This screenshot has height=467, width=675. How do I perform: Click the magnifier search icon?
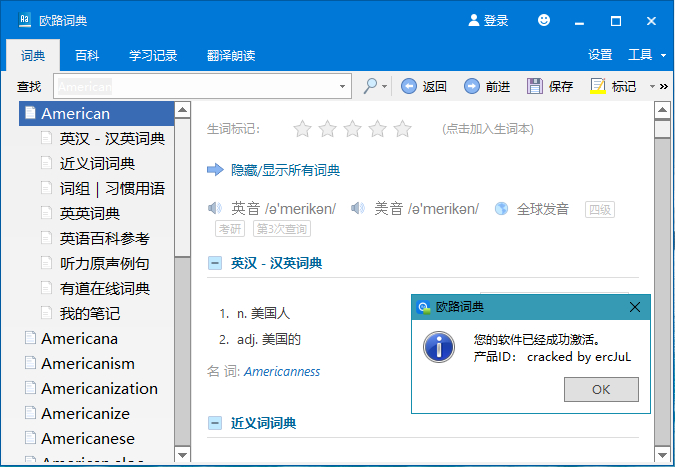370,86
